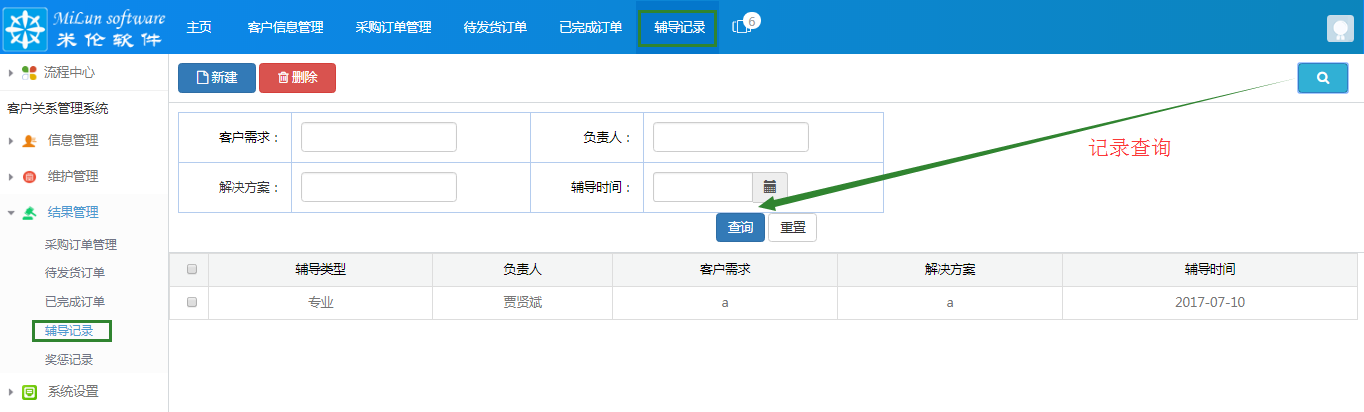The image size is (1364, 412).
Task: Check the 贾贤斌 row checkbox
Action: [192, 302]
